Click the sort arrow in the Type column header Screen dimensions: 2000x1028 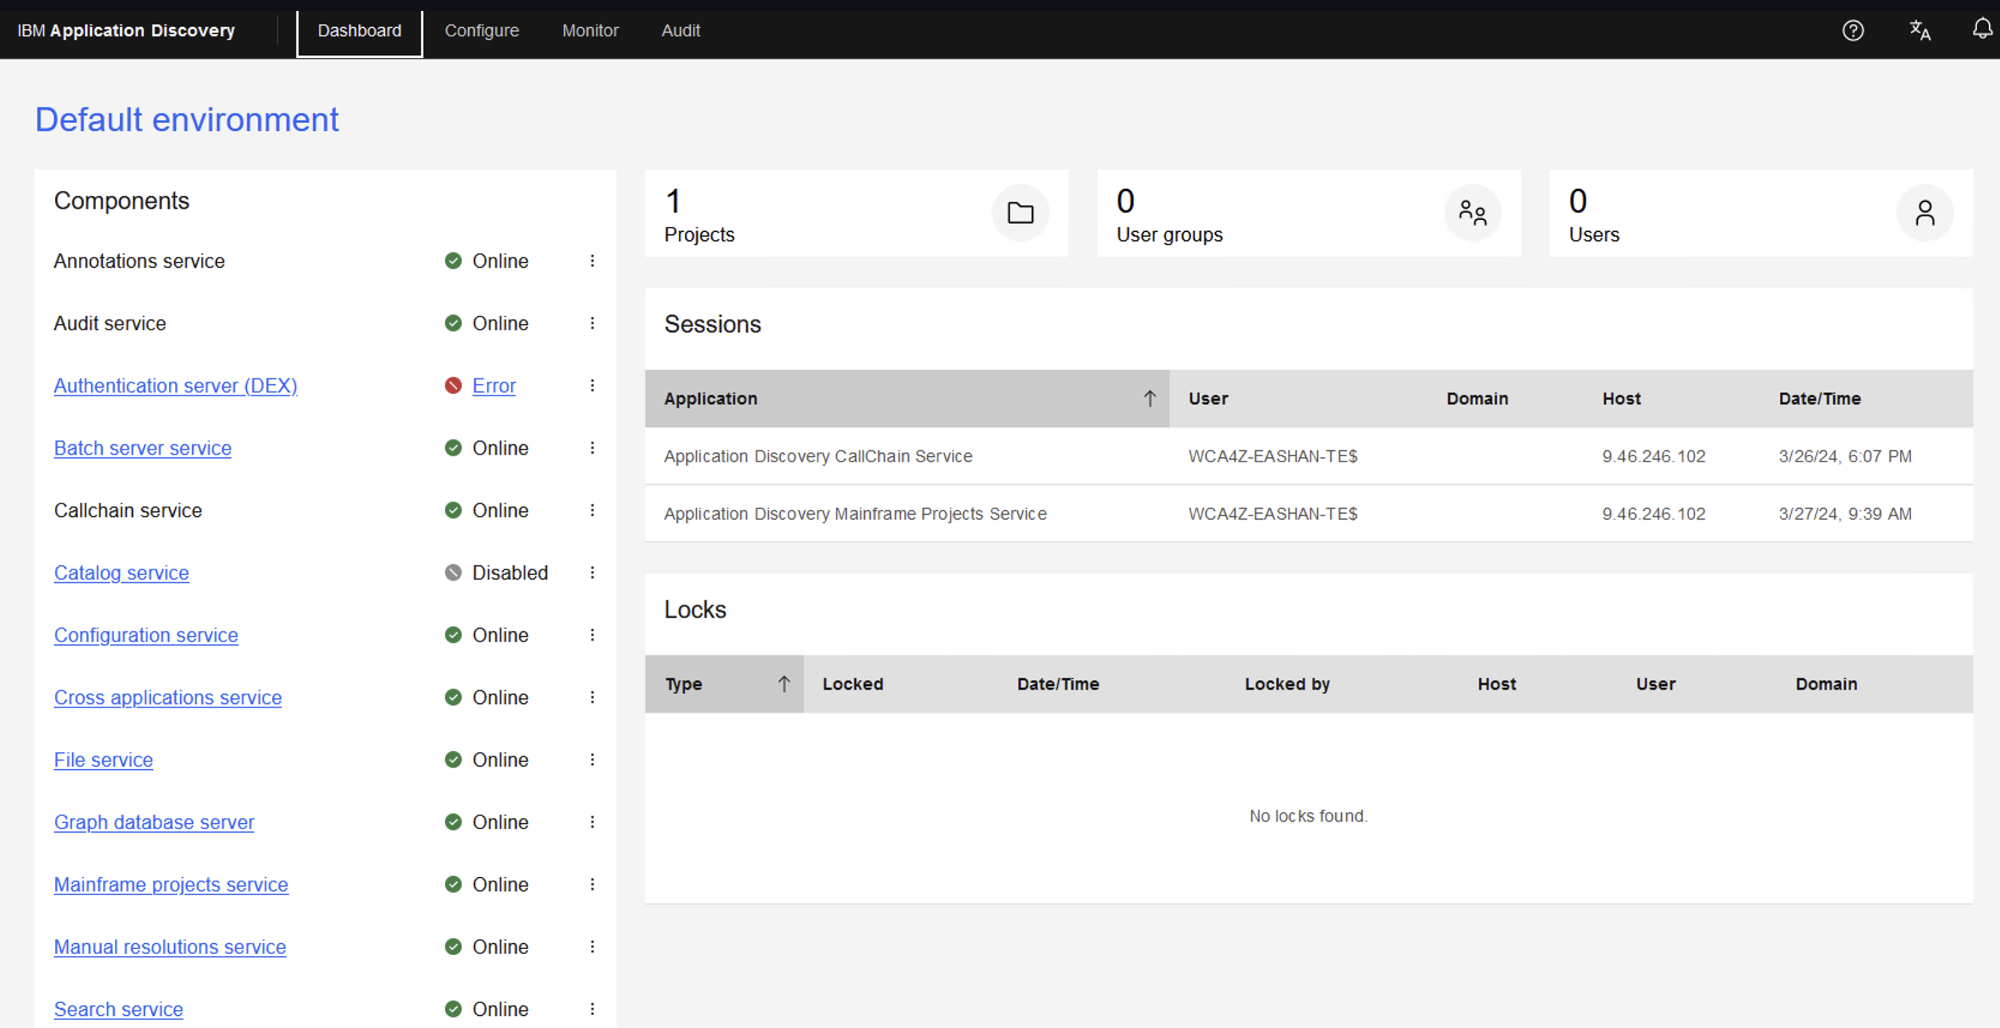click(784, 684)
